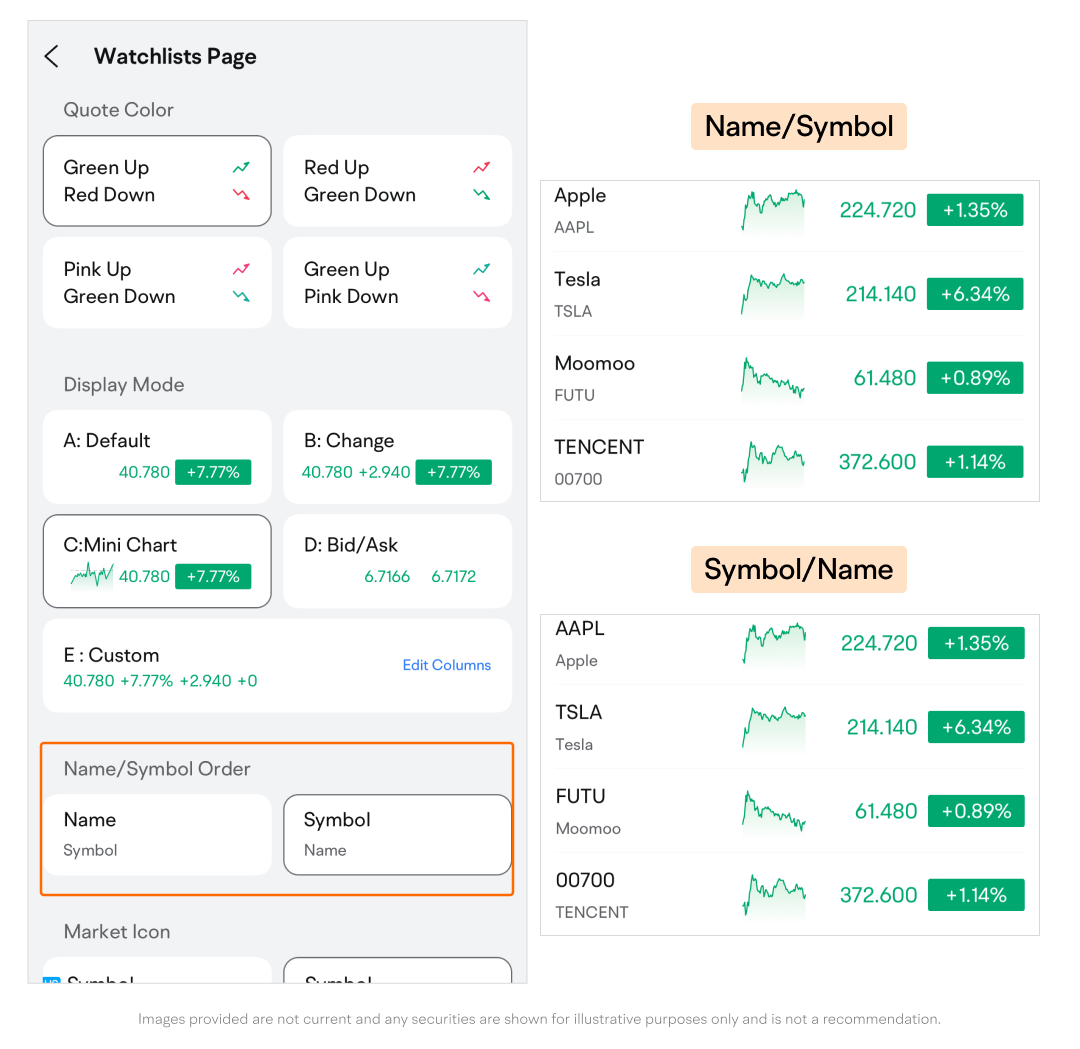
Task: Click the green down arrow icon in Red Up Green Down
Action: (x=481, y=195)
